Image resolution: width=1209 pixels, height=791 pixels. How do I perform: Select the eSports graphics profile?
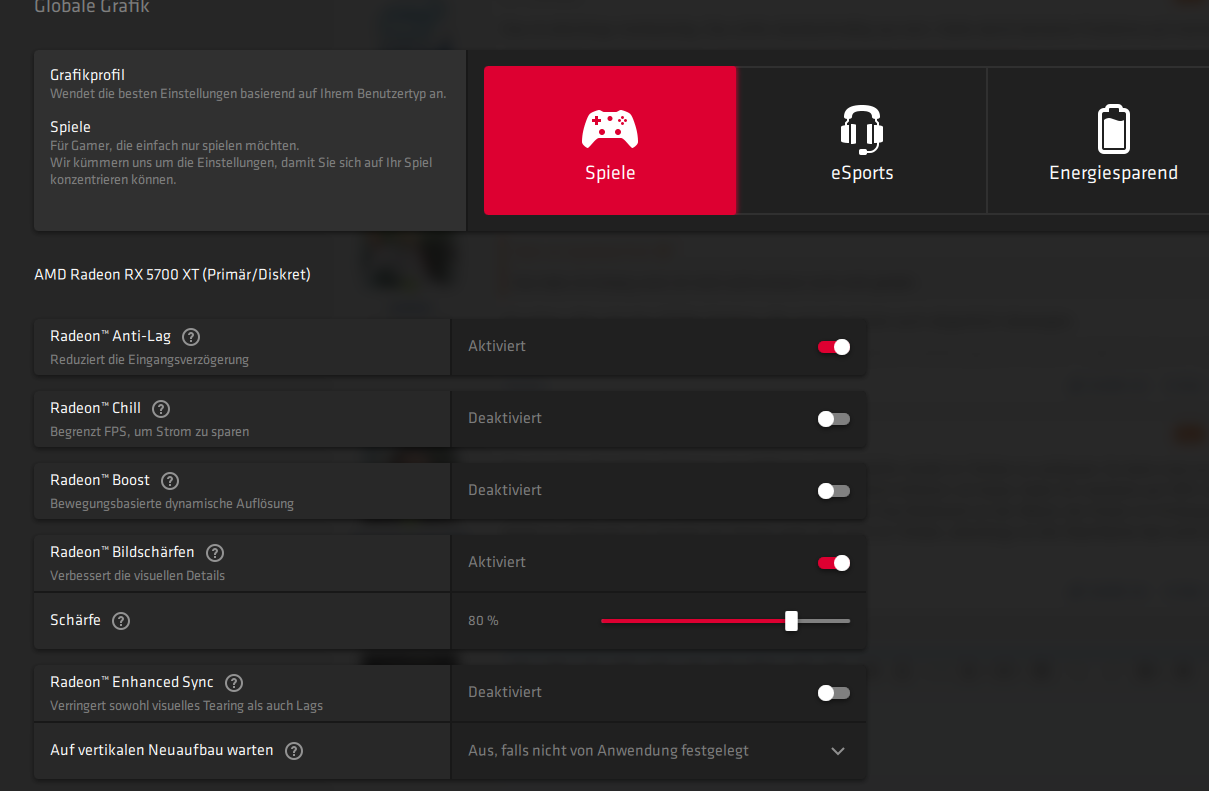click(x=862, y=141)
